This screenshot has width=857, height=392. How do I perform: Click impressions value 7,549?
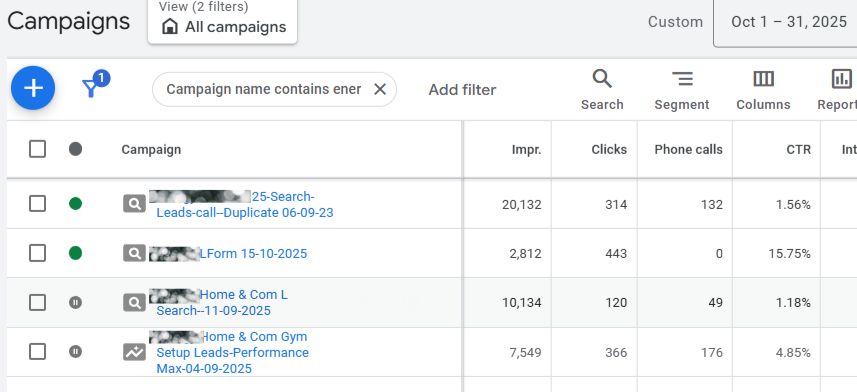[525, 353]
